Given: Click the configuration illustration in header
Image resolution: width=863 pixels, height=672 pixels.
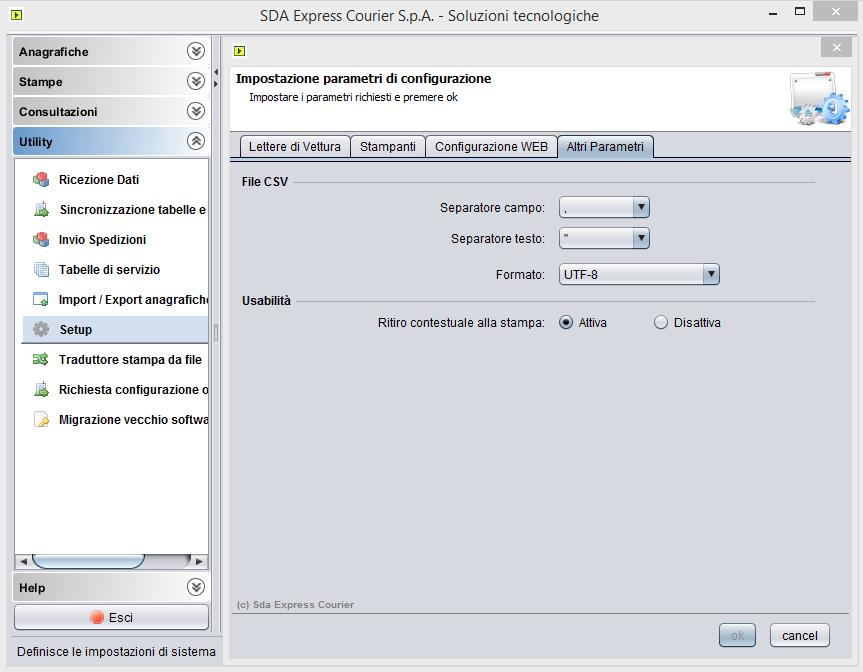Looking at the screenshot, I should tap(820, 99).
